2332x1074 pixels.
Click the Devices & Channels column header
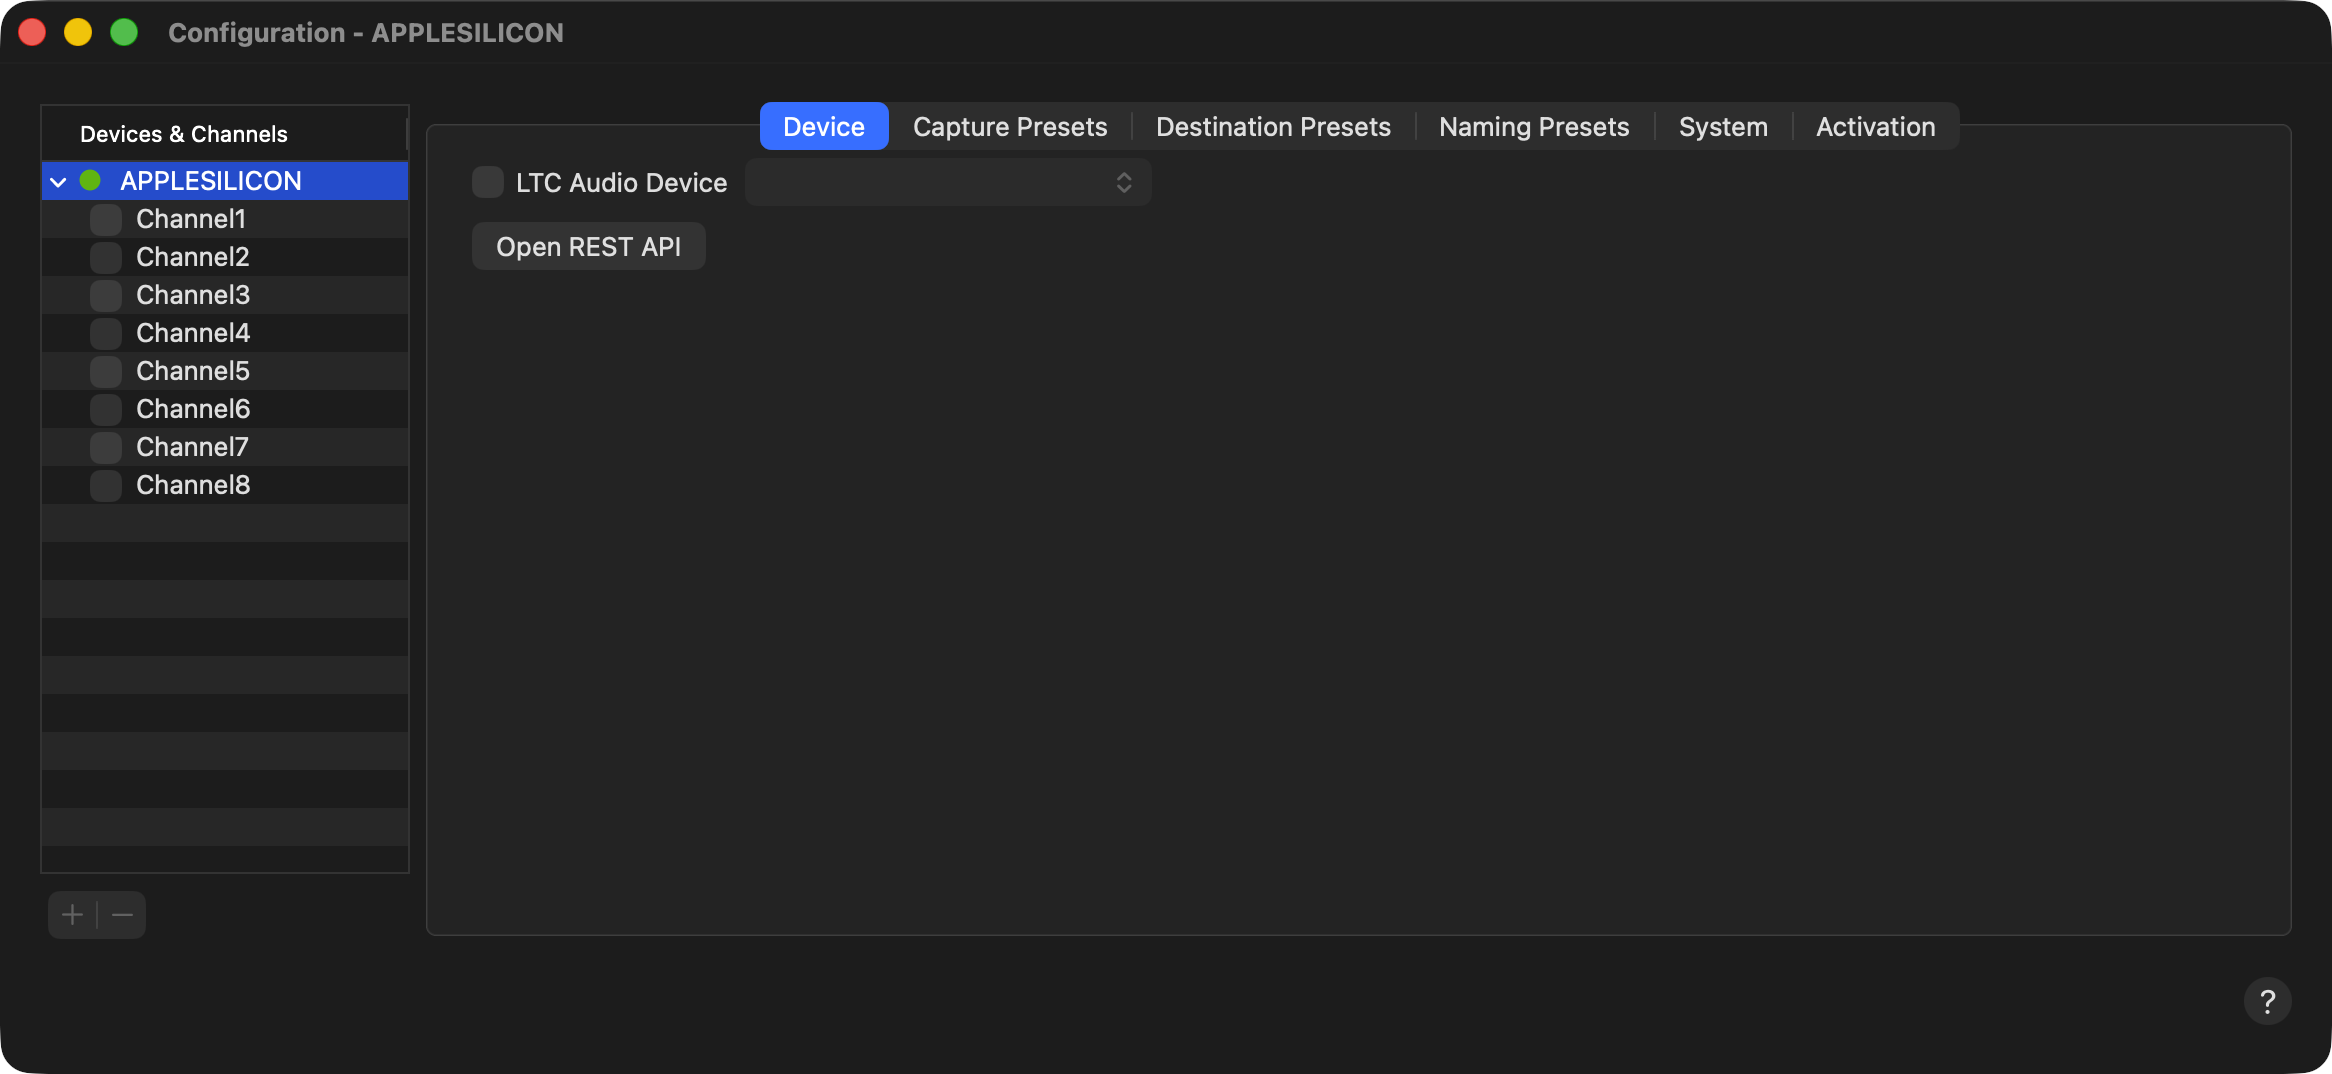tap(224, 134)
